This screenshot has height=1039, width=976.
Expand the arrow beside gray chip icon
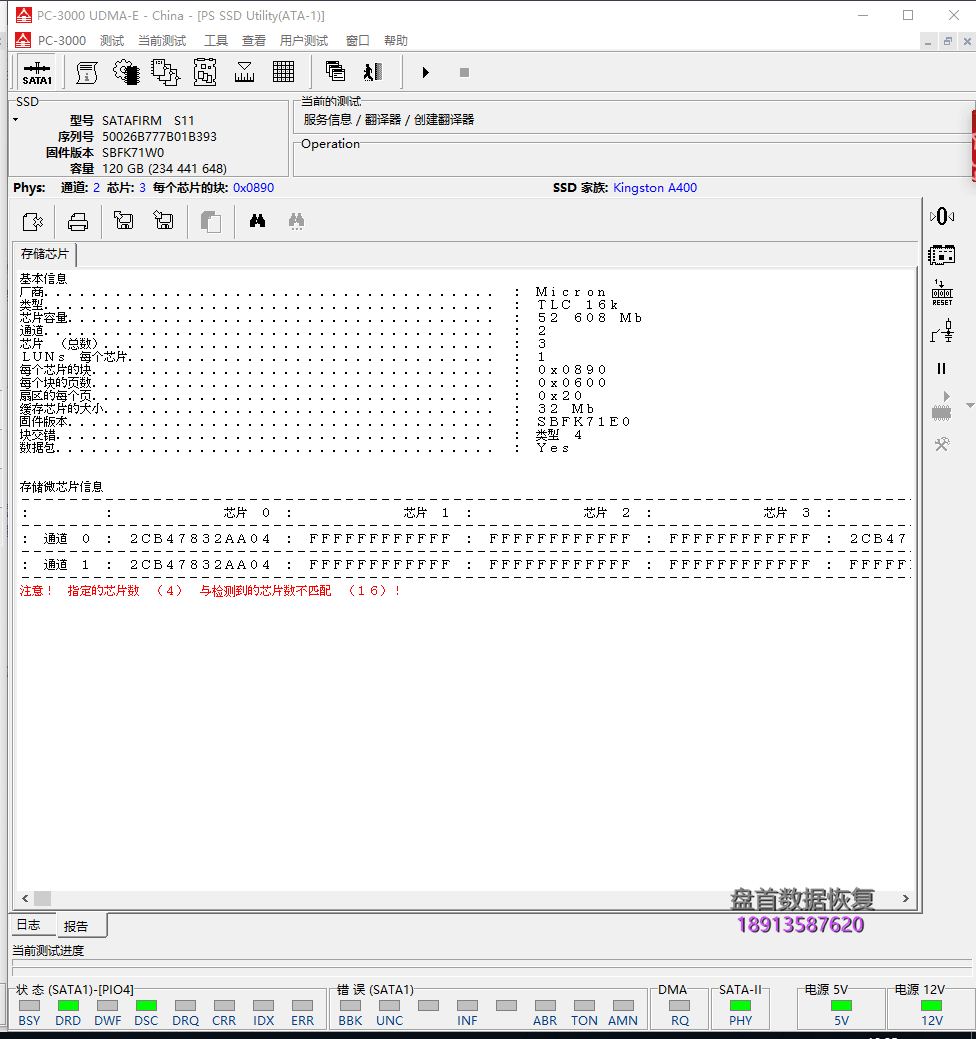point(970,405)
